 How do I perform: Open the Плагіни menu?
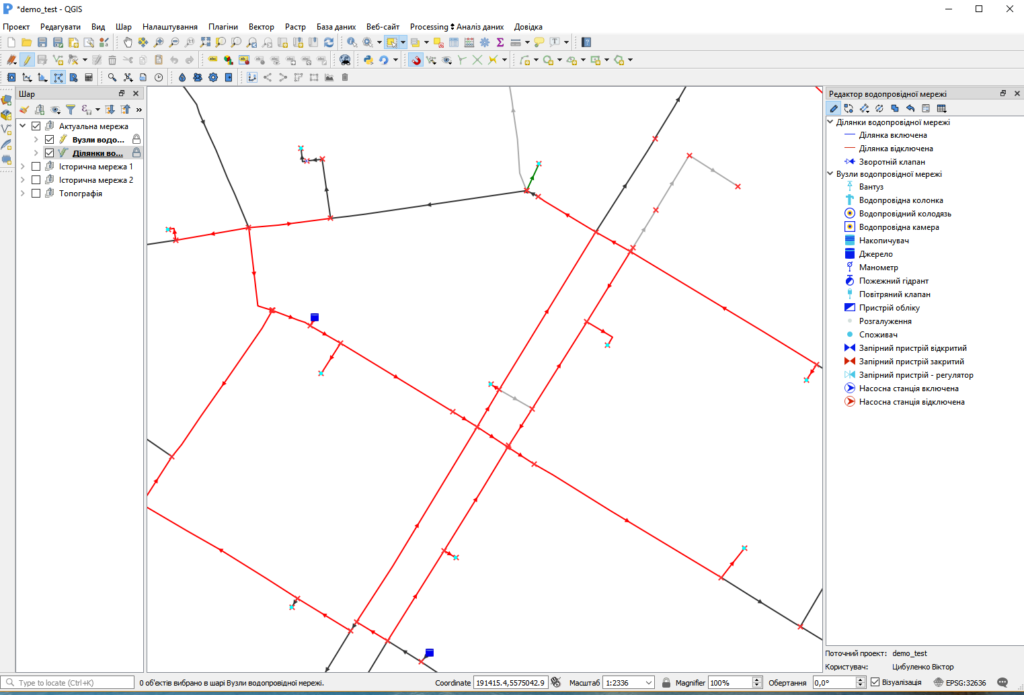tap(223, 27)
